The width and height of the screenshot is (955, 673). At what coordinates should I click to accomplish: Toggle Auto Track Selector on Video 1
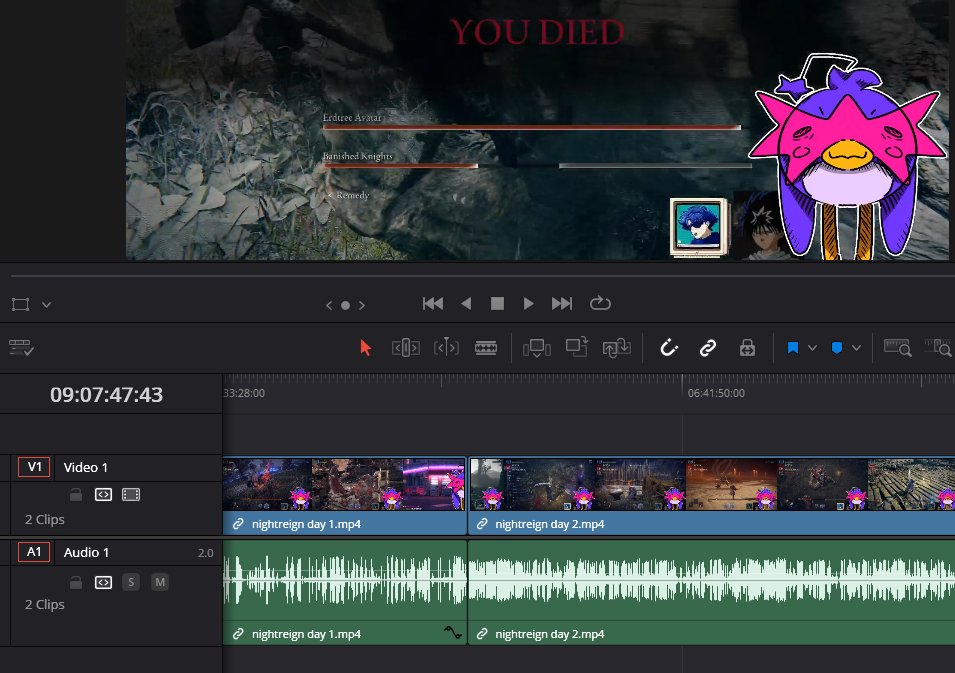[104, 495]
